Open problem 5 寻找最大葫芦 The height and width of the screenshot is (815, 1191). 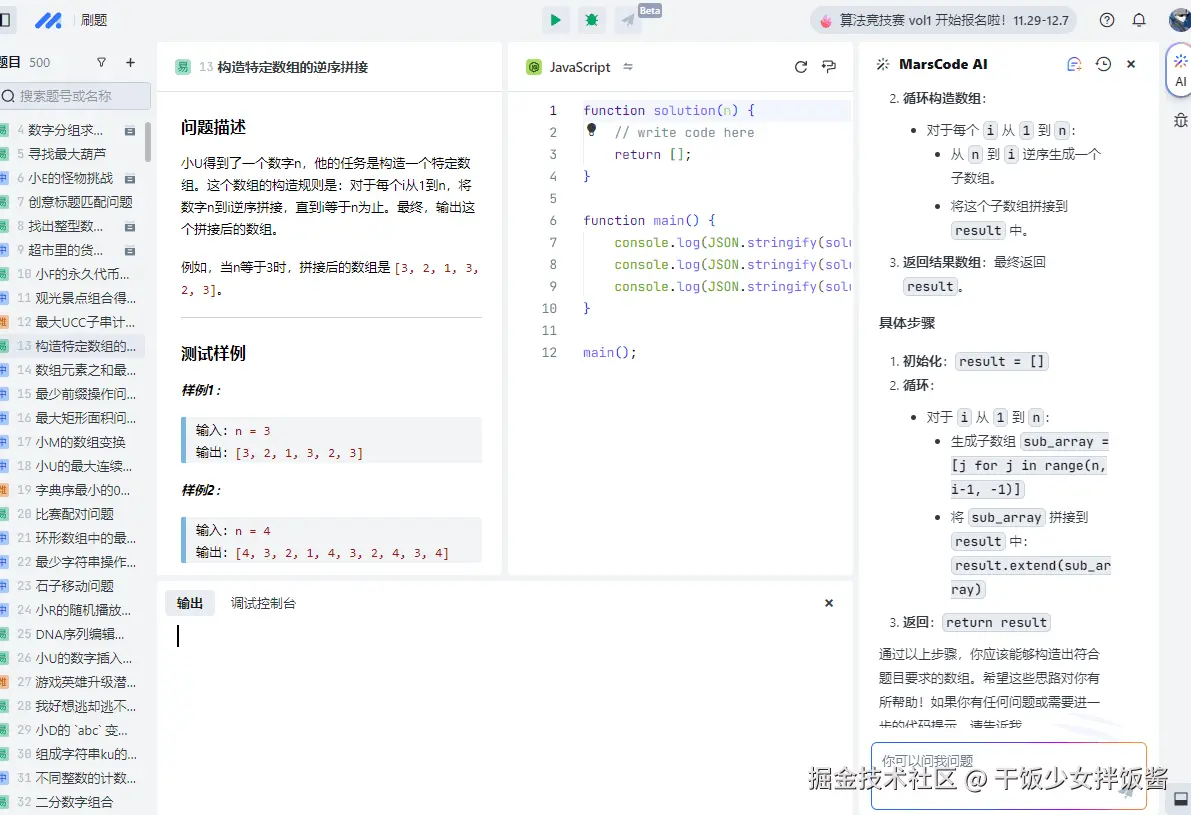pos(67,153)
